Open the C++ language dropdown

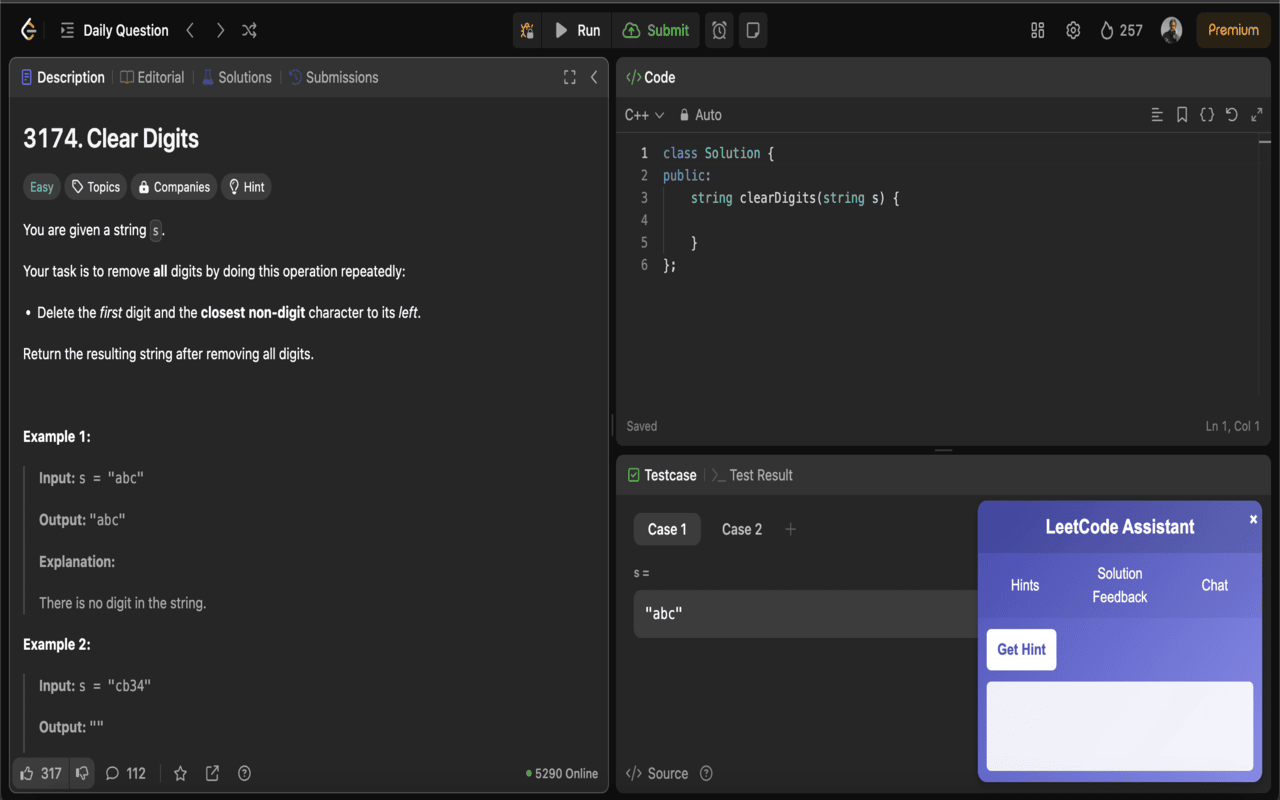click(x=643, y=114)
